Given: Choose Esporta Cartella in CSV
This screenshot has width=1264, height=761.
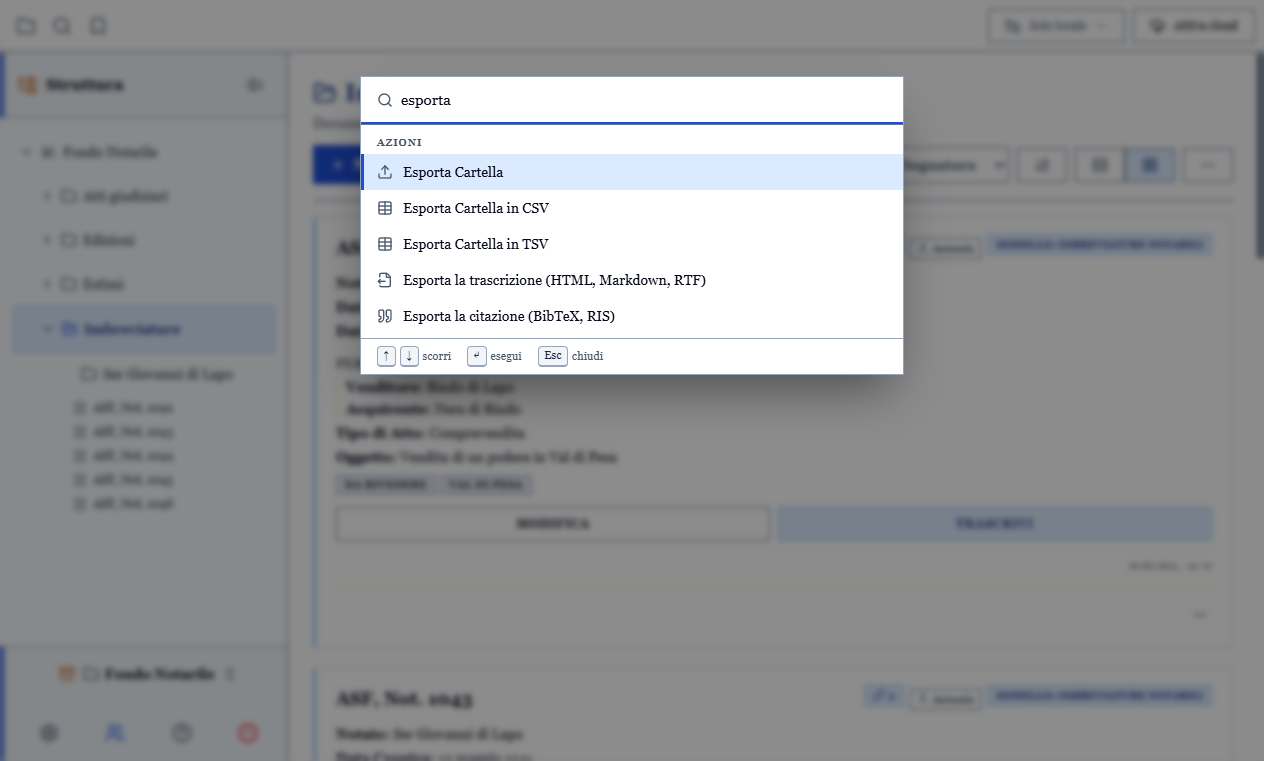Looking at the screenshot, I should coord(632,208).
